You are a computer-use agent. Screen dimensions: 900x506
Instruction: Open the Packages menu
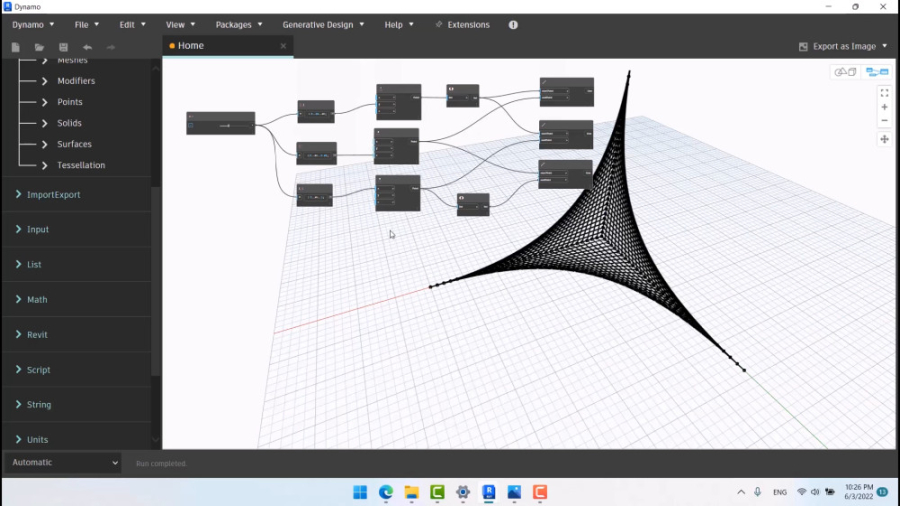(x=239, y=25)
